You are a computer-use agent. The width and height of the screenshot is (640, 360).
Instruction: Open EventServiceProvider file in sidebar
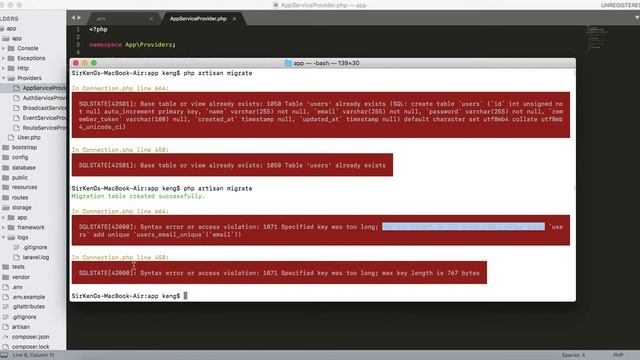pyautogui.click(x=44, y=118)
